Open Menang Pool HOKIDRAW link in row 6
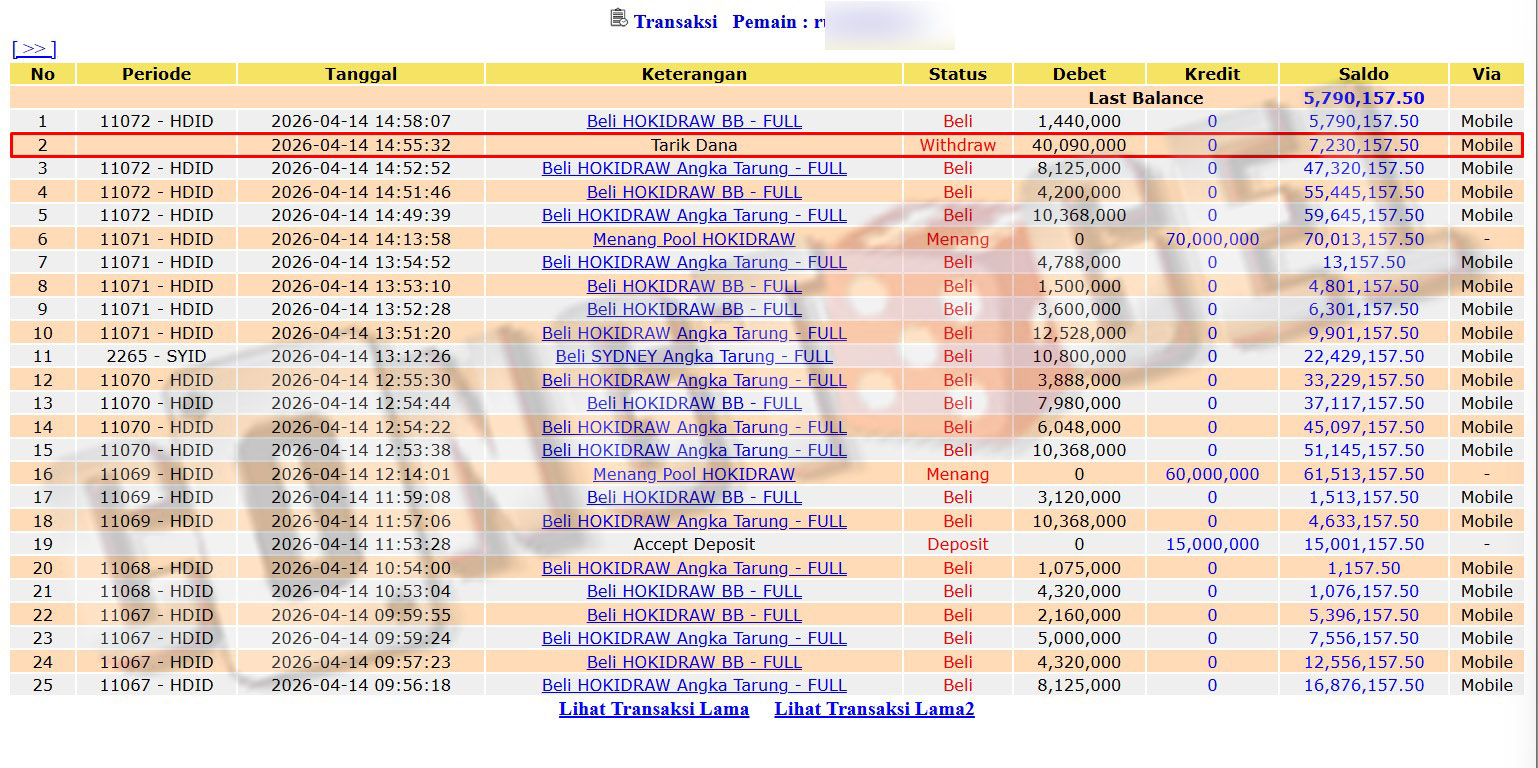Image resolution: width=1538 pixels, height=768 pixels. pos(694,239)
